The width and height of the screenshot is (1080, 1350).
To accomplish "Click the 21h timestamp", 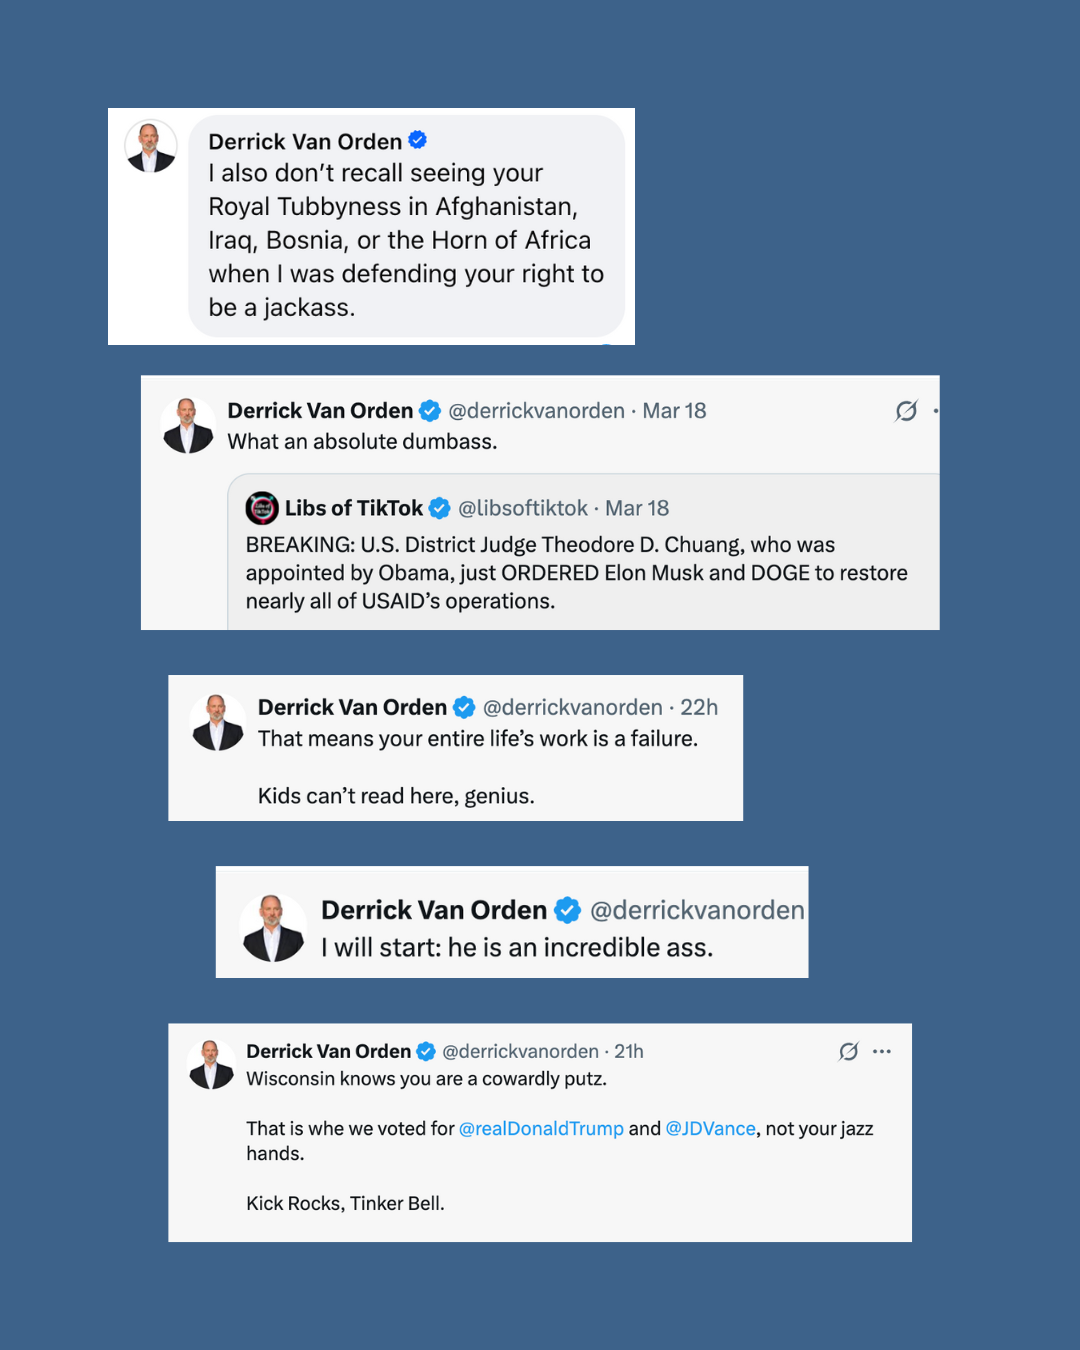I will click(629, 1051).
